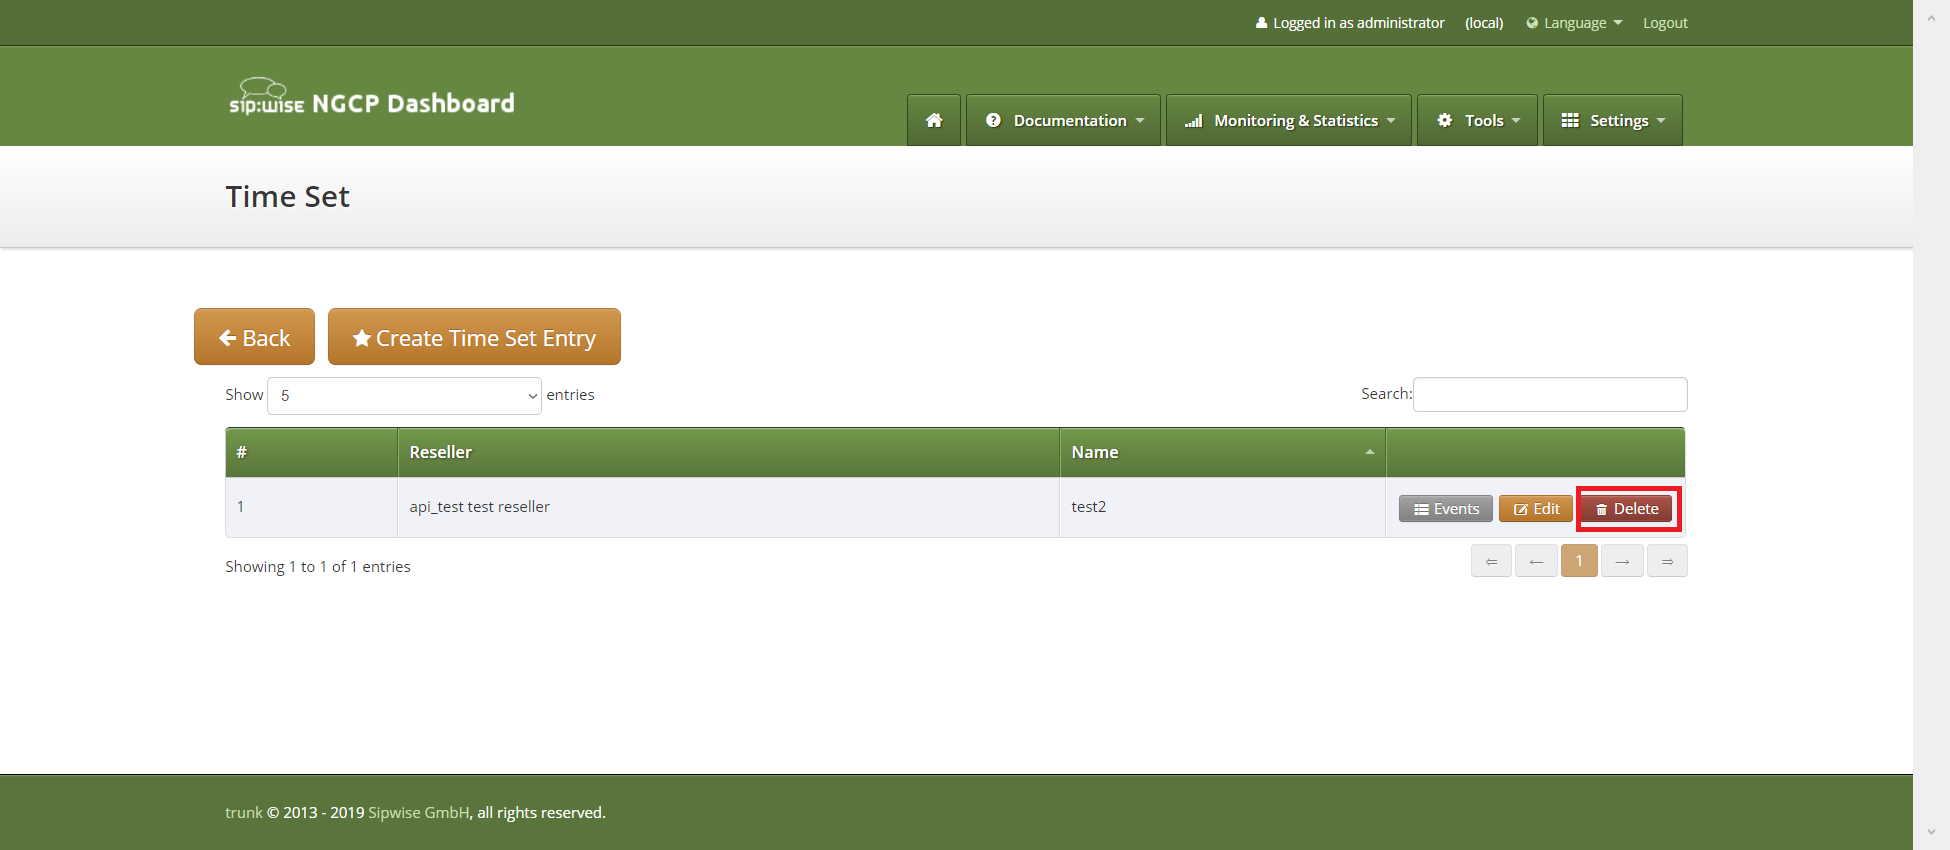Expand the Settings dropdown
This screenshot has width=1950, height=850.
click(1612, 120)
